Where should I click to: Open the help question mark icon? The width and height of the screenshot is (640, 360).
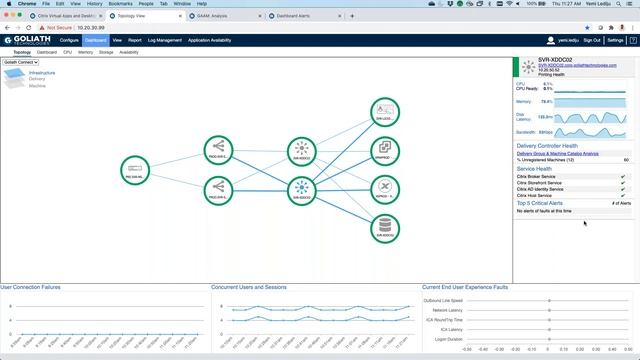(x=633, y=40)
